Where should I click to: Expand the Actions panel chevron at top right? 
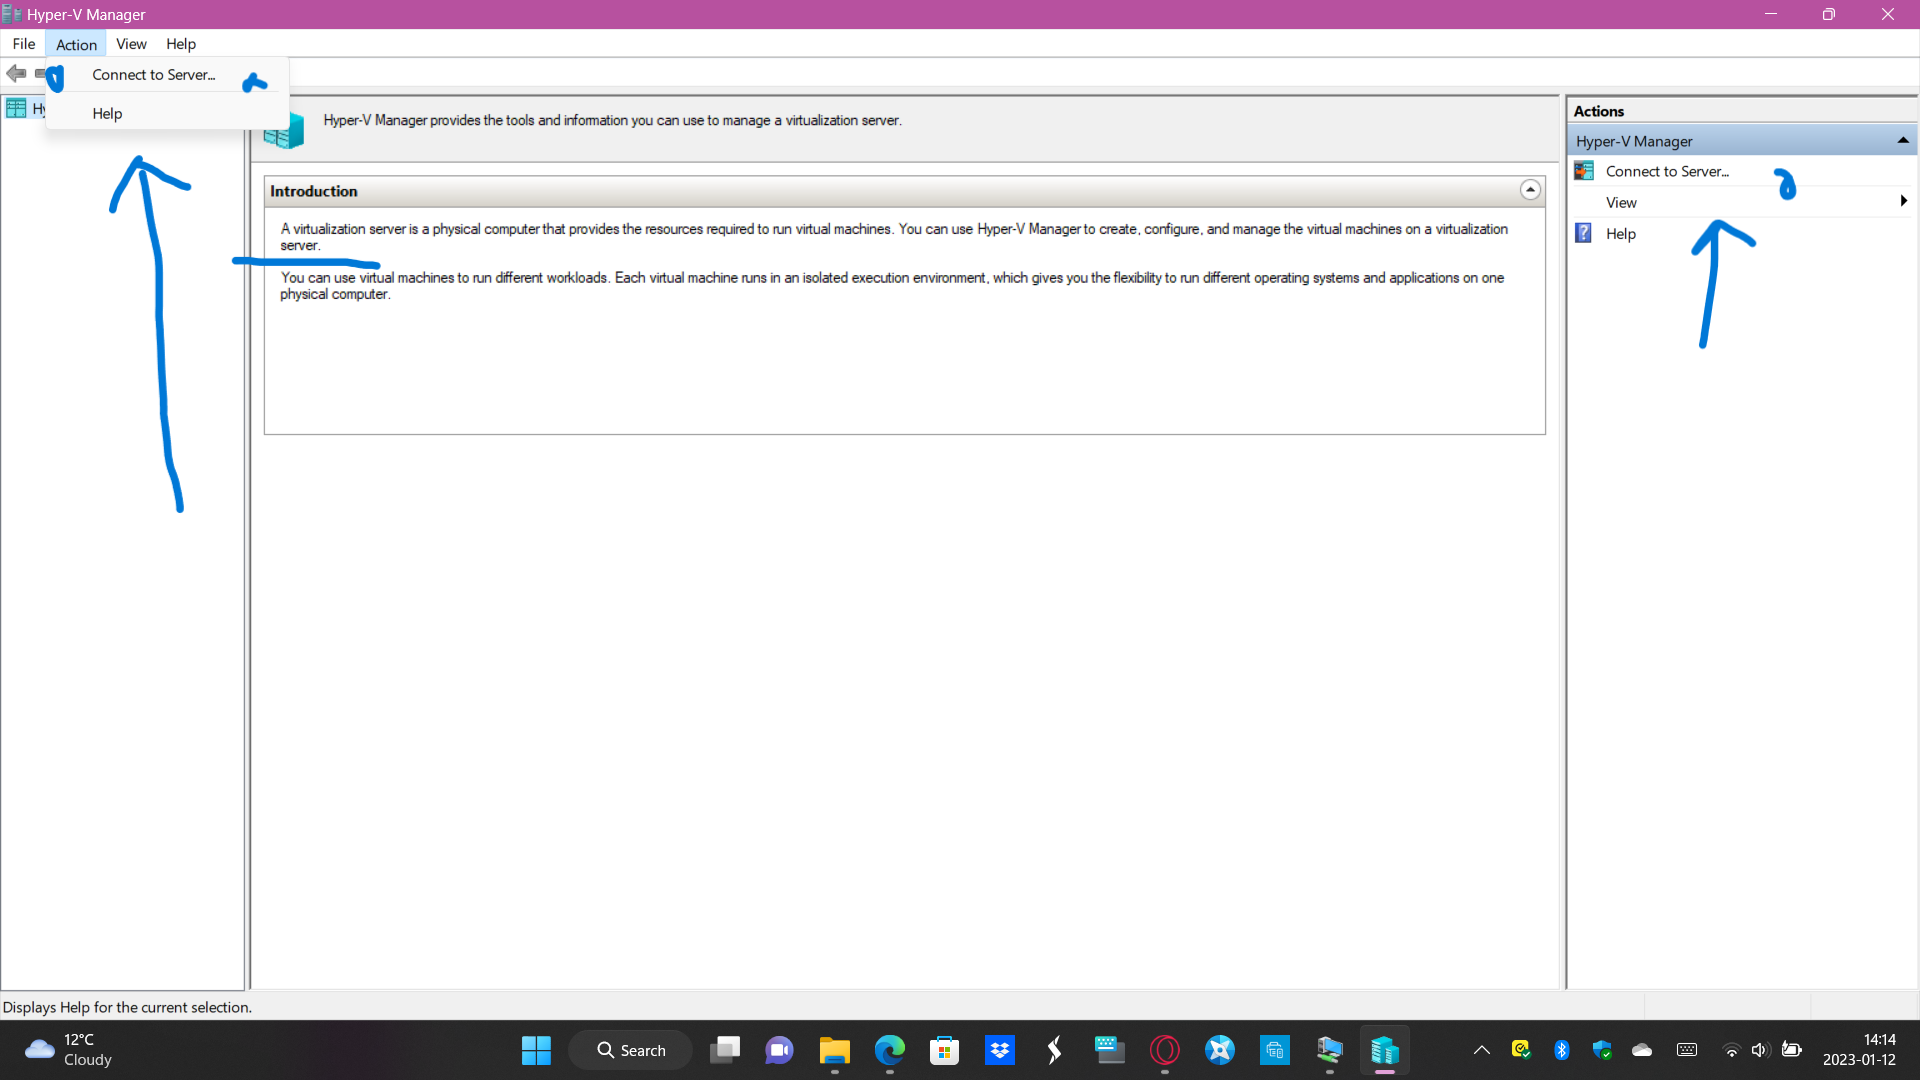pyautogui.click(x=1903, y=140)
